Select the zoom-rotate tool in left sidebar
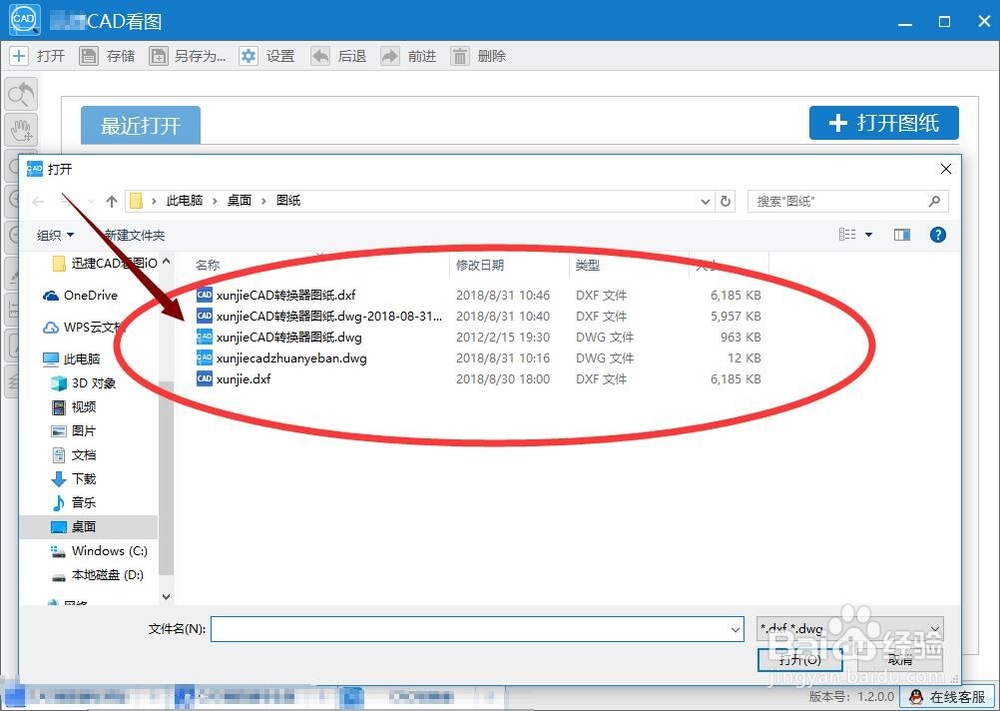Screen dimensions: 1000x711 click(21, 94)
